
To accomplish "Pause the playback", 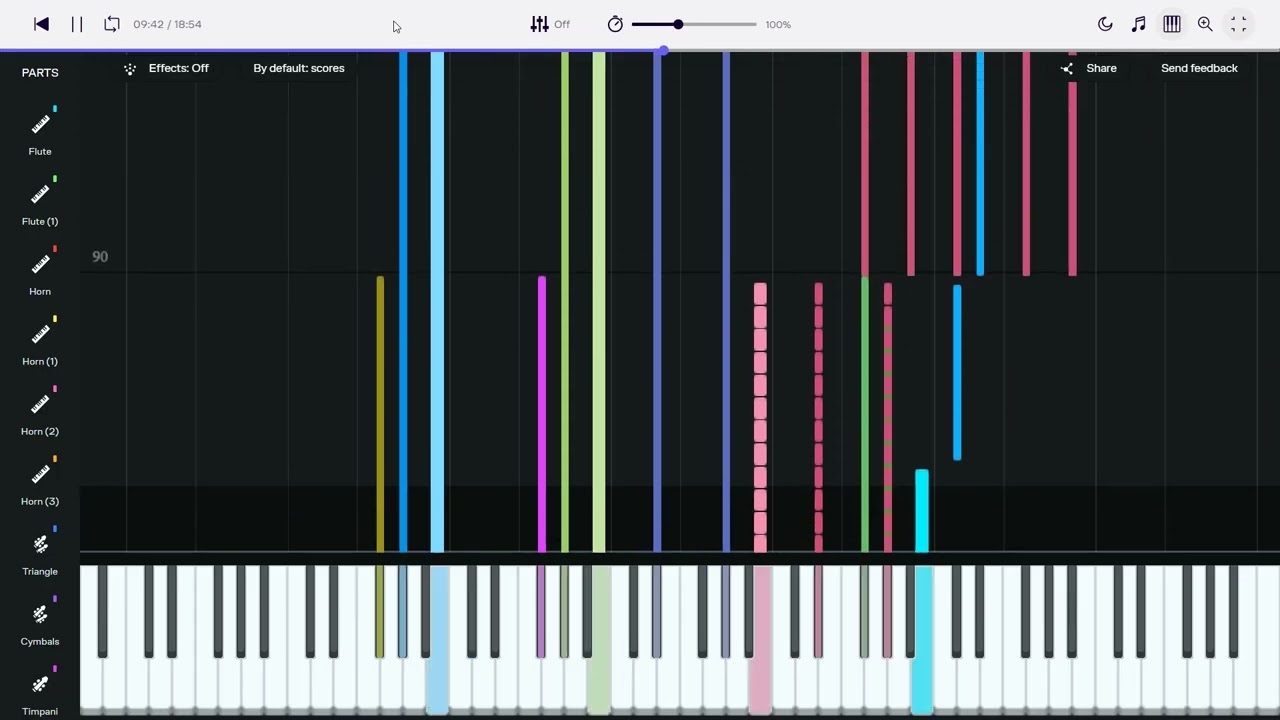I will coord(77,24).
